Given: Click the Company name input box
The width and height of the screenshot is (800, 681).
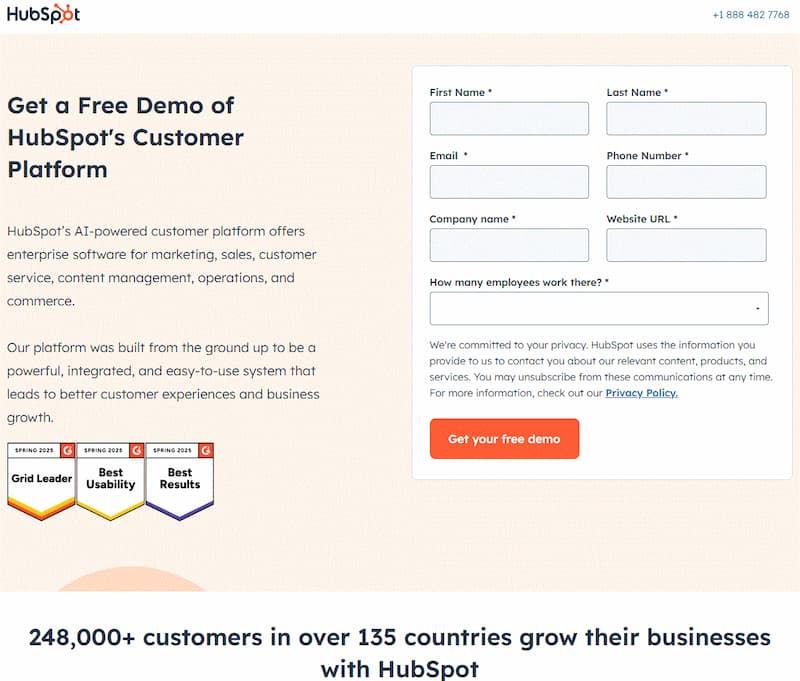Looking at the screenshot, I should click(509, 245).
